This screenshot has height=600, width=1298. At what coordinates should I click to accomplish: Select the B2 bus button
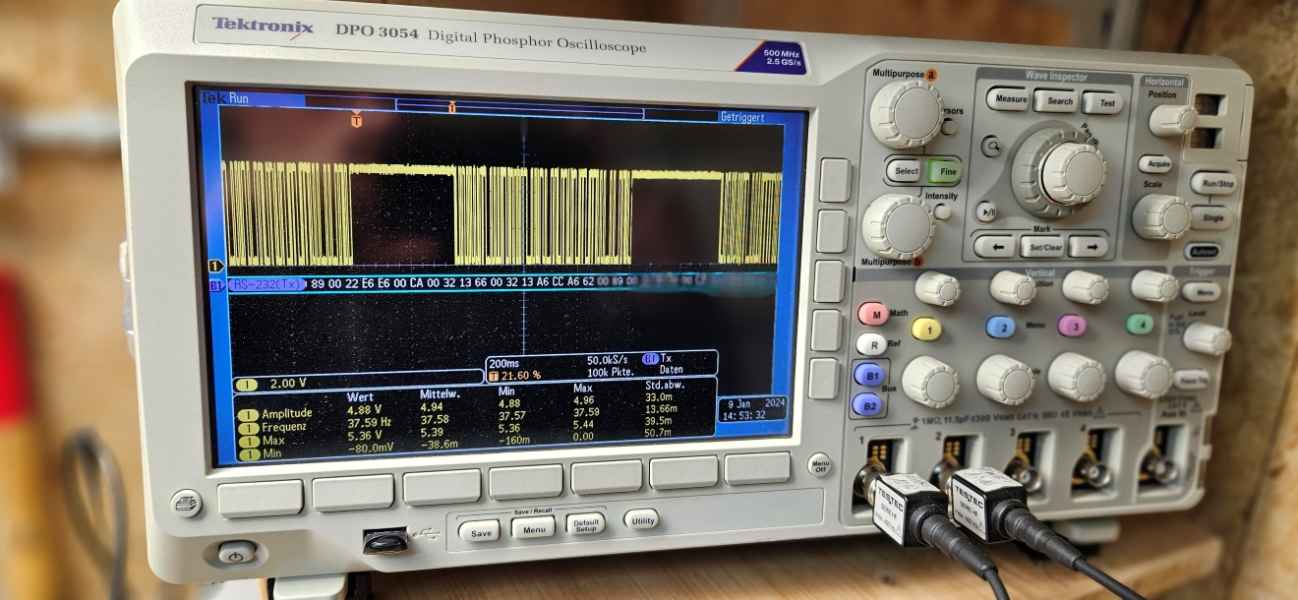pos(866,405)
